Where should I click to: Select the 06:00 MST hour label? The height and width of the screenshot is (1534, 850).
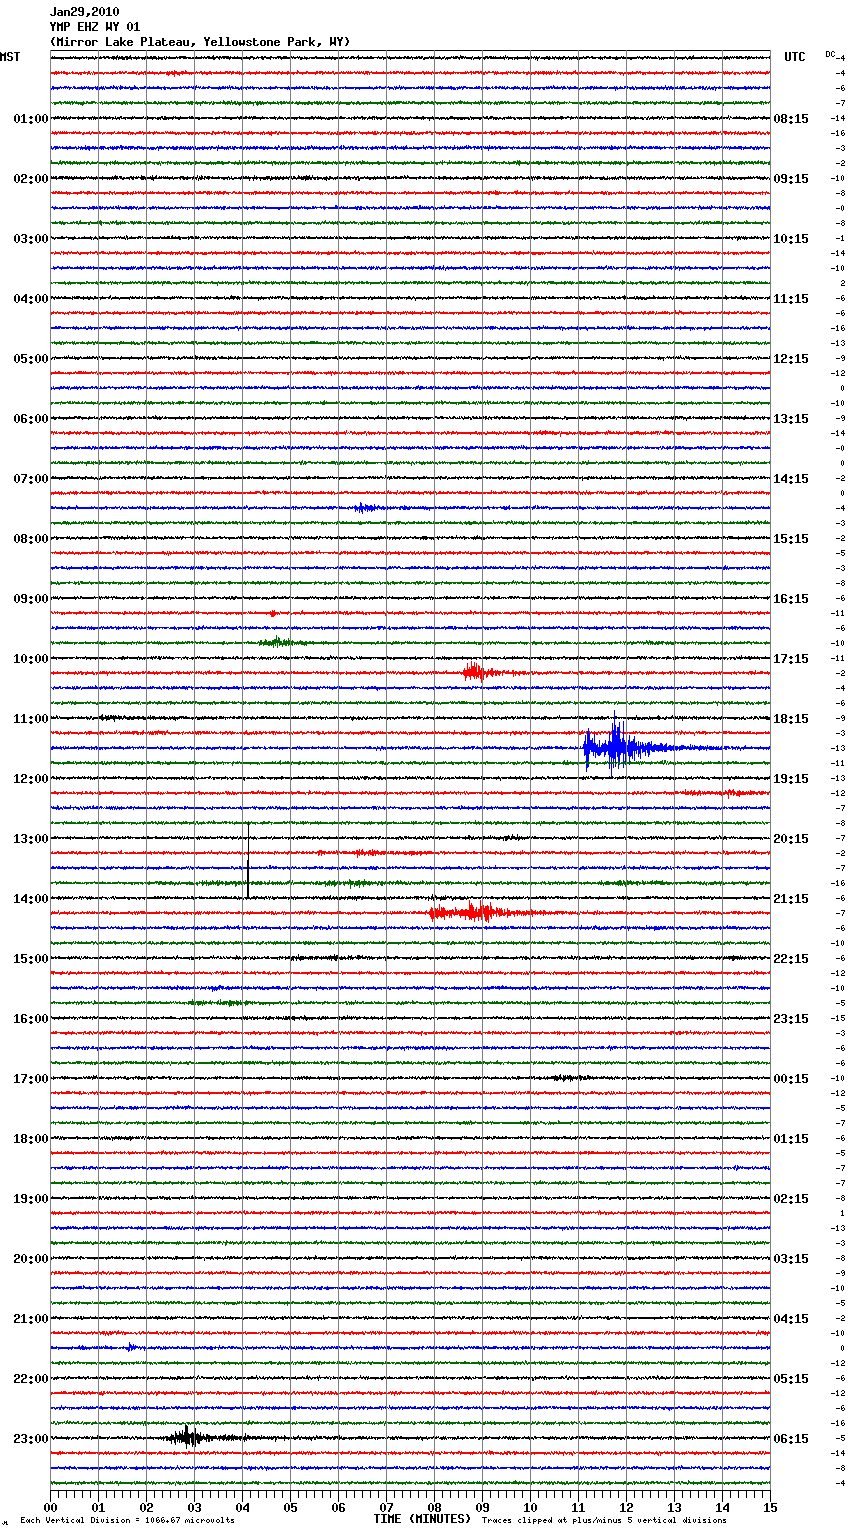(31, 419)
